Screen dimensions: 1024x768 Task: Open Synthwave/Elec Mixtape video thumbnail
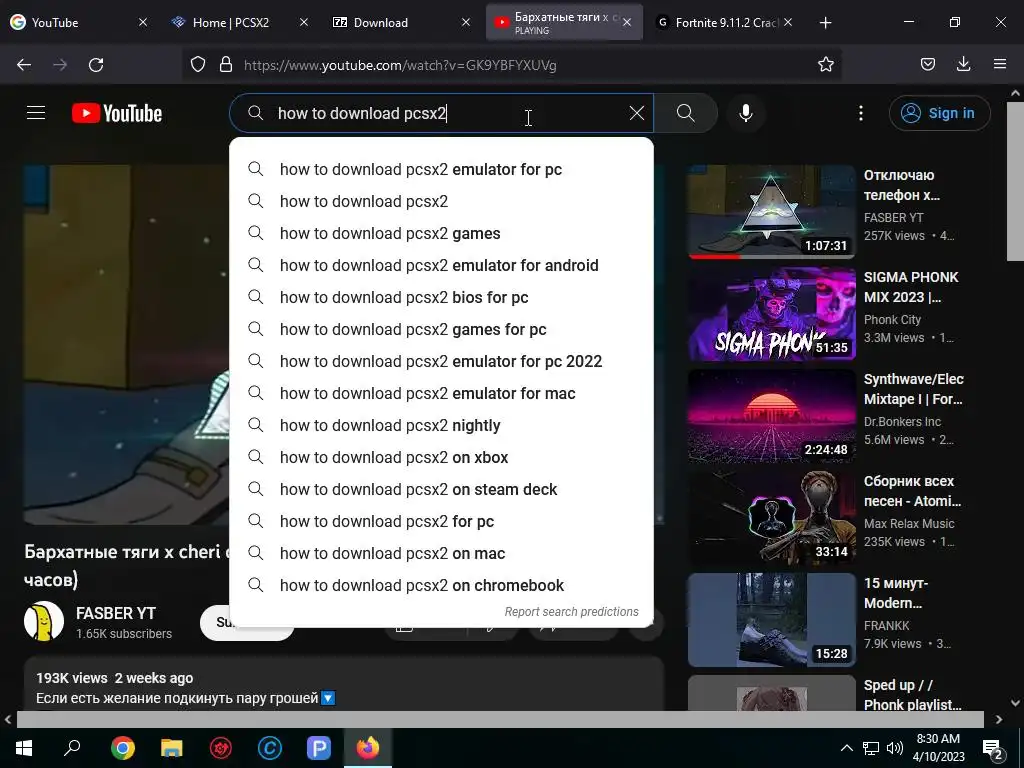772,416
